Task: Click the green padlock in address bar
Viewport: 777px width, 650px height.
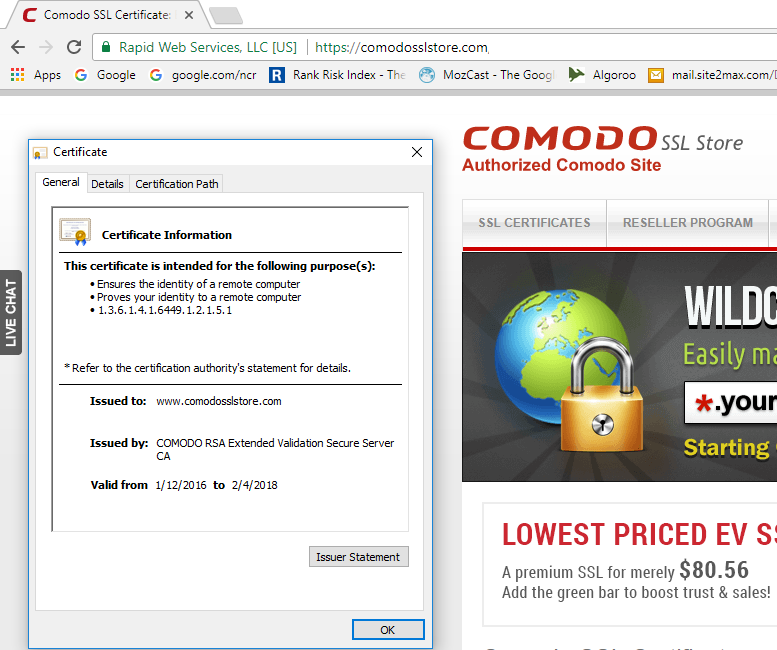Action: (x=106, y=47)
